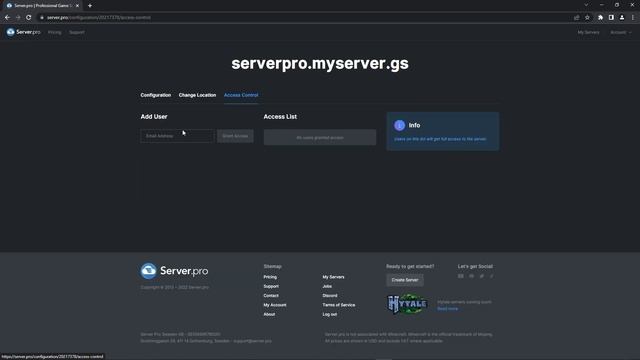Image resolution: width=640 pixels, height=360 pixels.
Task: Open the second social media icon in footer
Action: pyautogui.click(x=471, y=276)
